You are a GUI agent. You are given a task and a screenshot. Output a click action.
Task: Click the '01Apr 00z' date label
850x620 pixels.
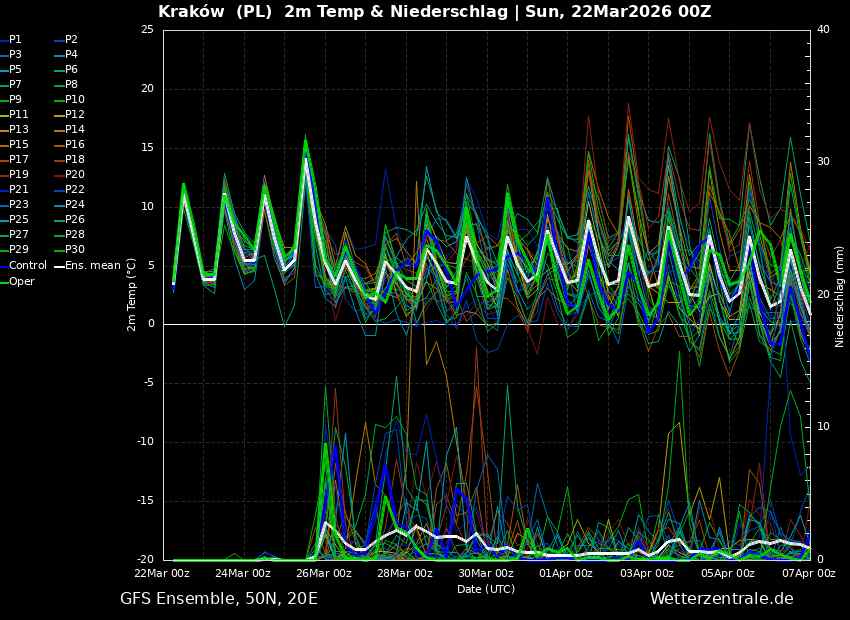coord(566,573)
